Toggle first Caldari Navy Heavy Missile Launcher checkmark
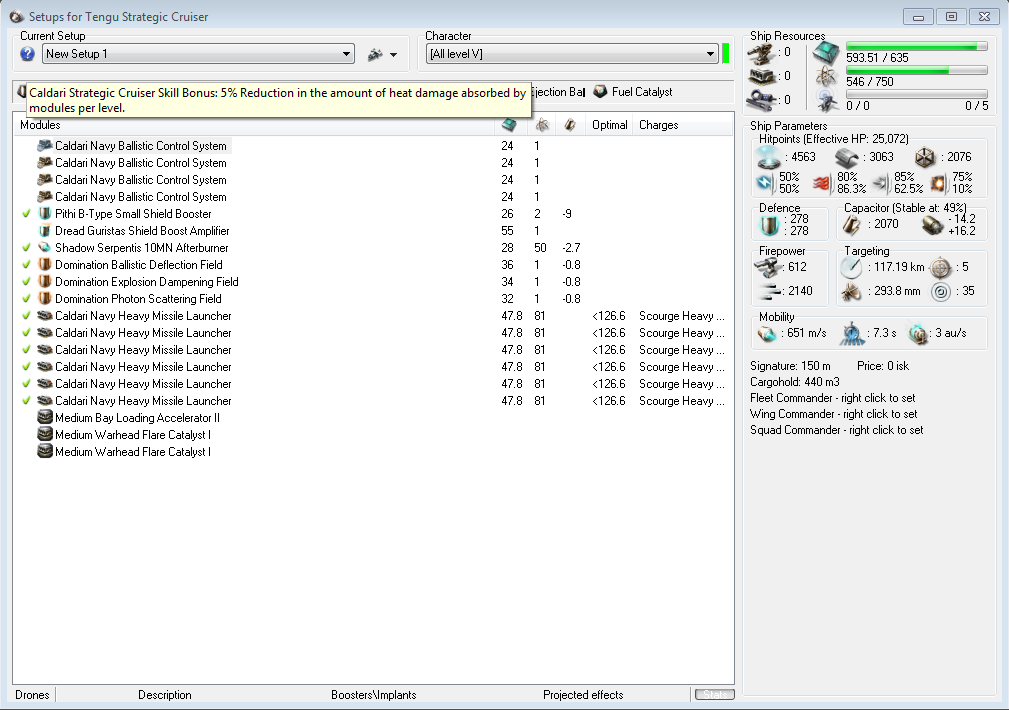Image resolution: width=1009 pixels, height=710 pixels. coord(26,316)
